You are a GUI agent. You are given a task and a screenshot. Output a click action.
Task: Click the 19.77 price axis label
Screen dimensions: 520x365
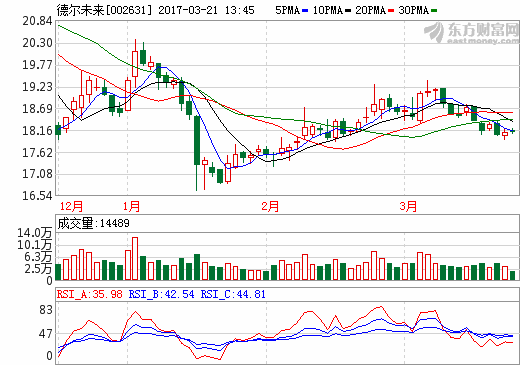tap(37, 65)
